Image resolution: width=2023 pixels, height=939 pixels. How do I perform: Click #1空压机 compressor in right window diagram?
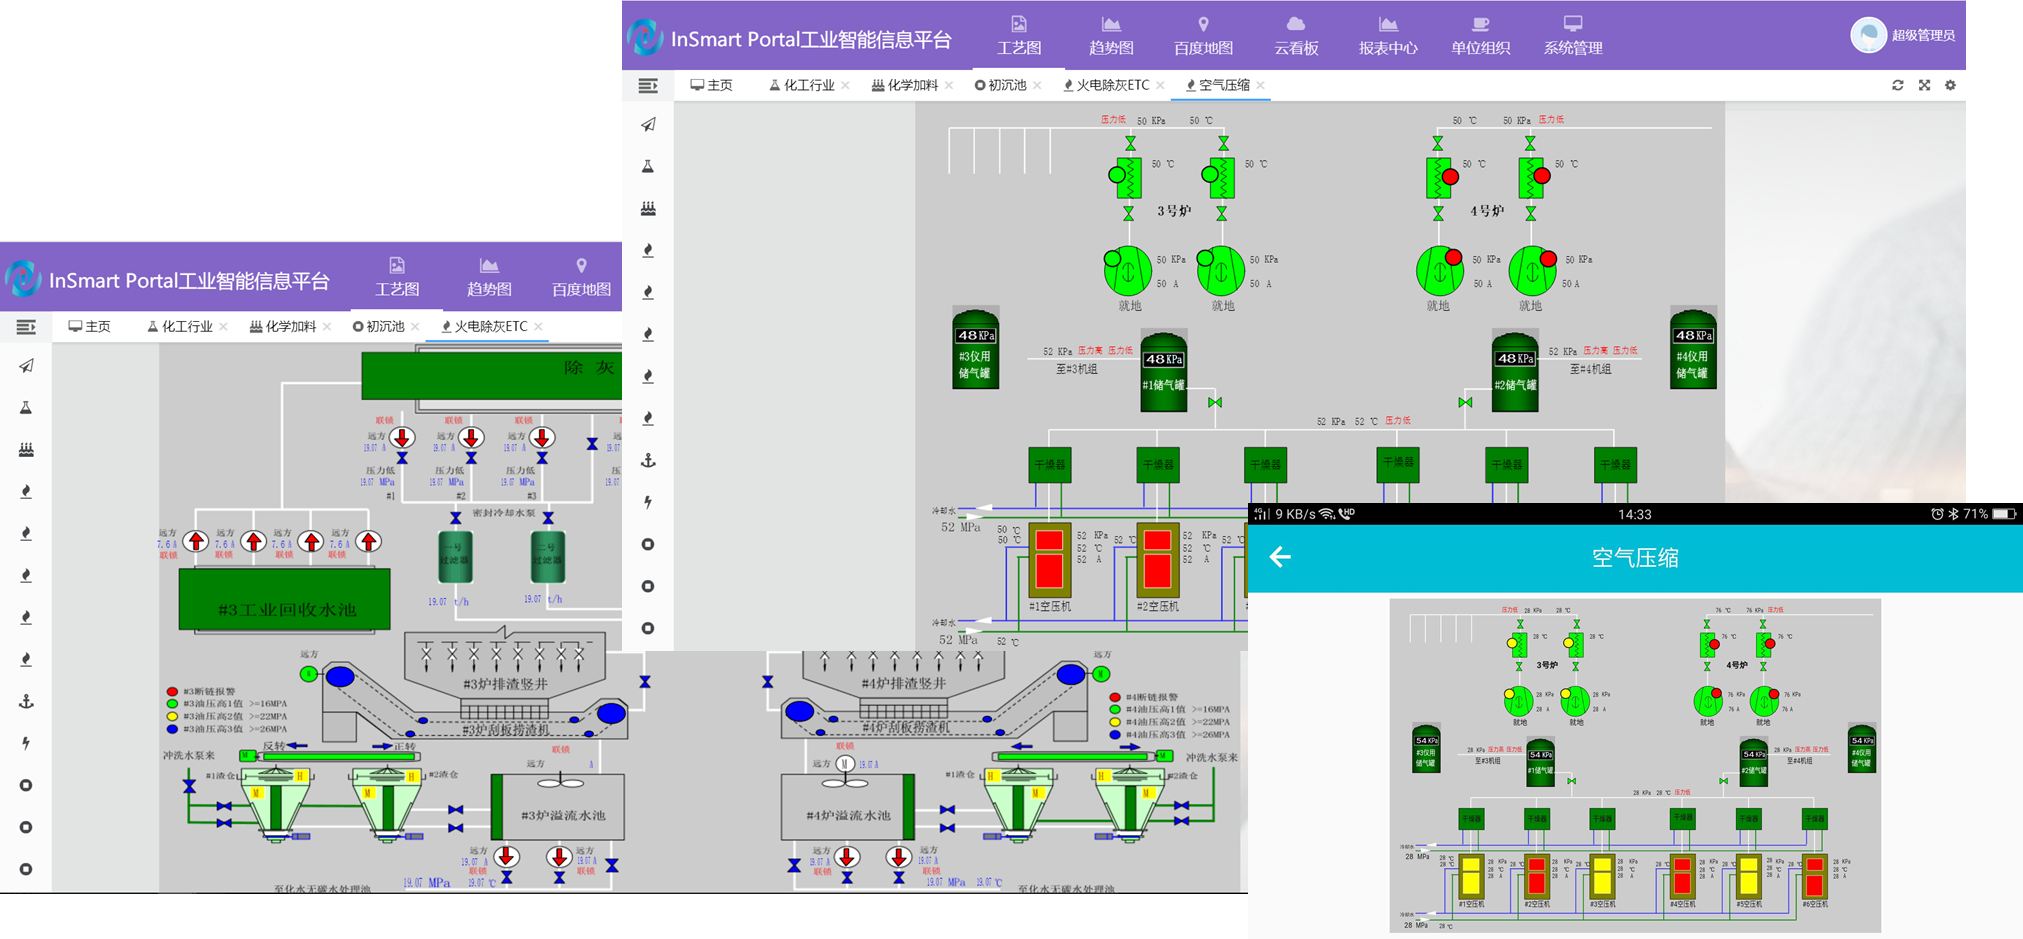click(1049, 559)
